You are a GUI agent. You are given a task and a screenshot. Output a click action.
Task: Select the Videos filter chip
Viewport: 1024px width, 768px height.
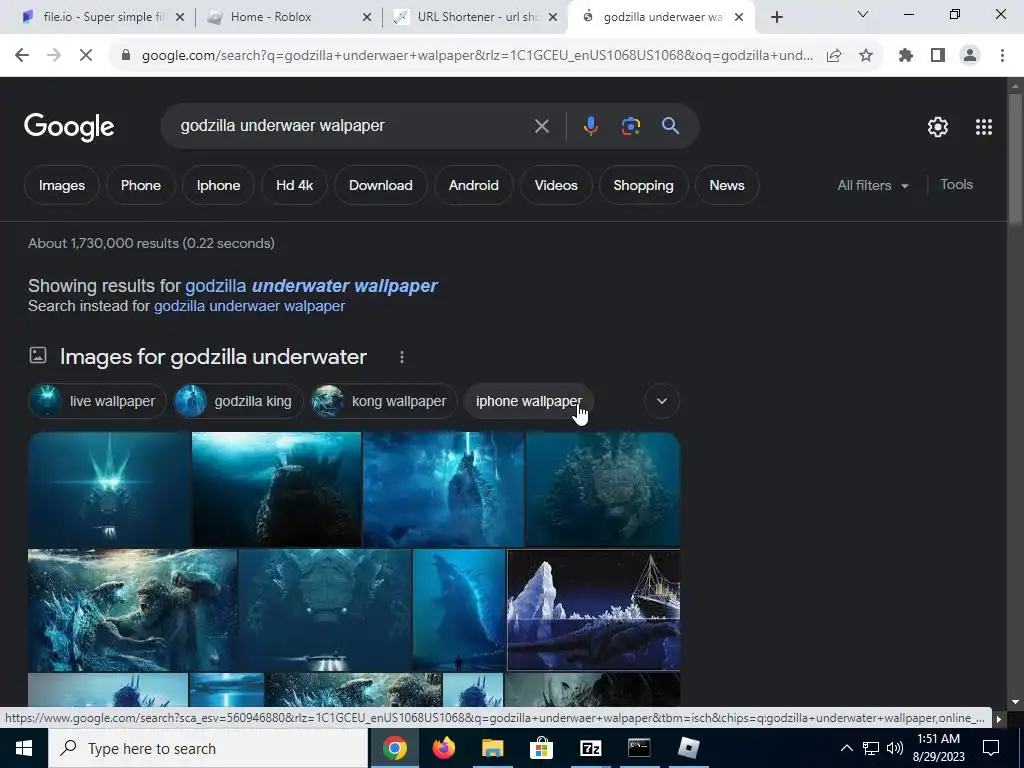(556, 185)
